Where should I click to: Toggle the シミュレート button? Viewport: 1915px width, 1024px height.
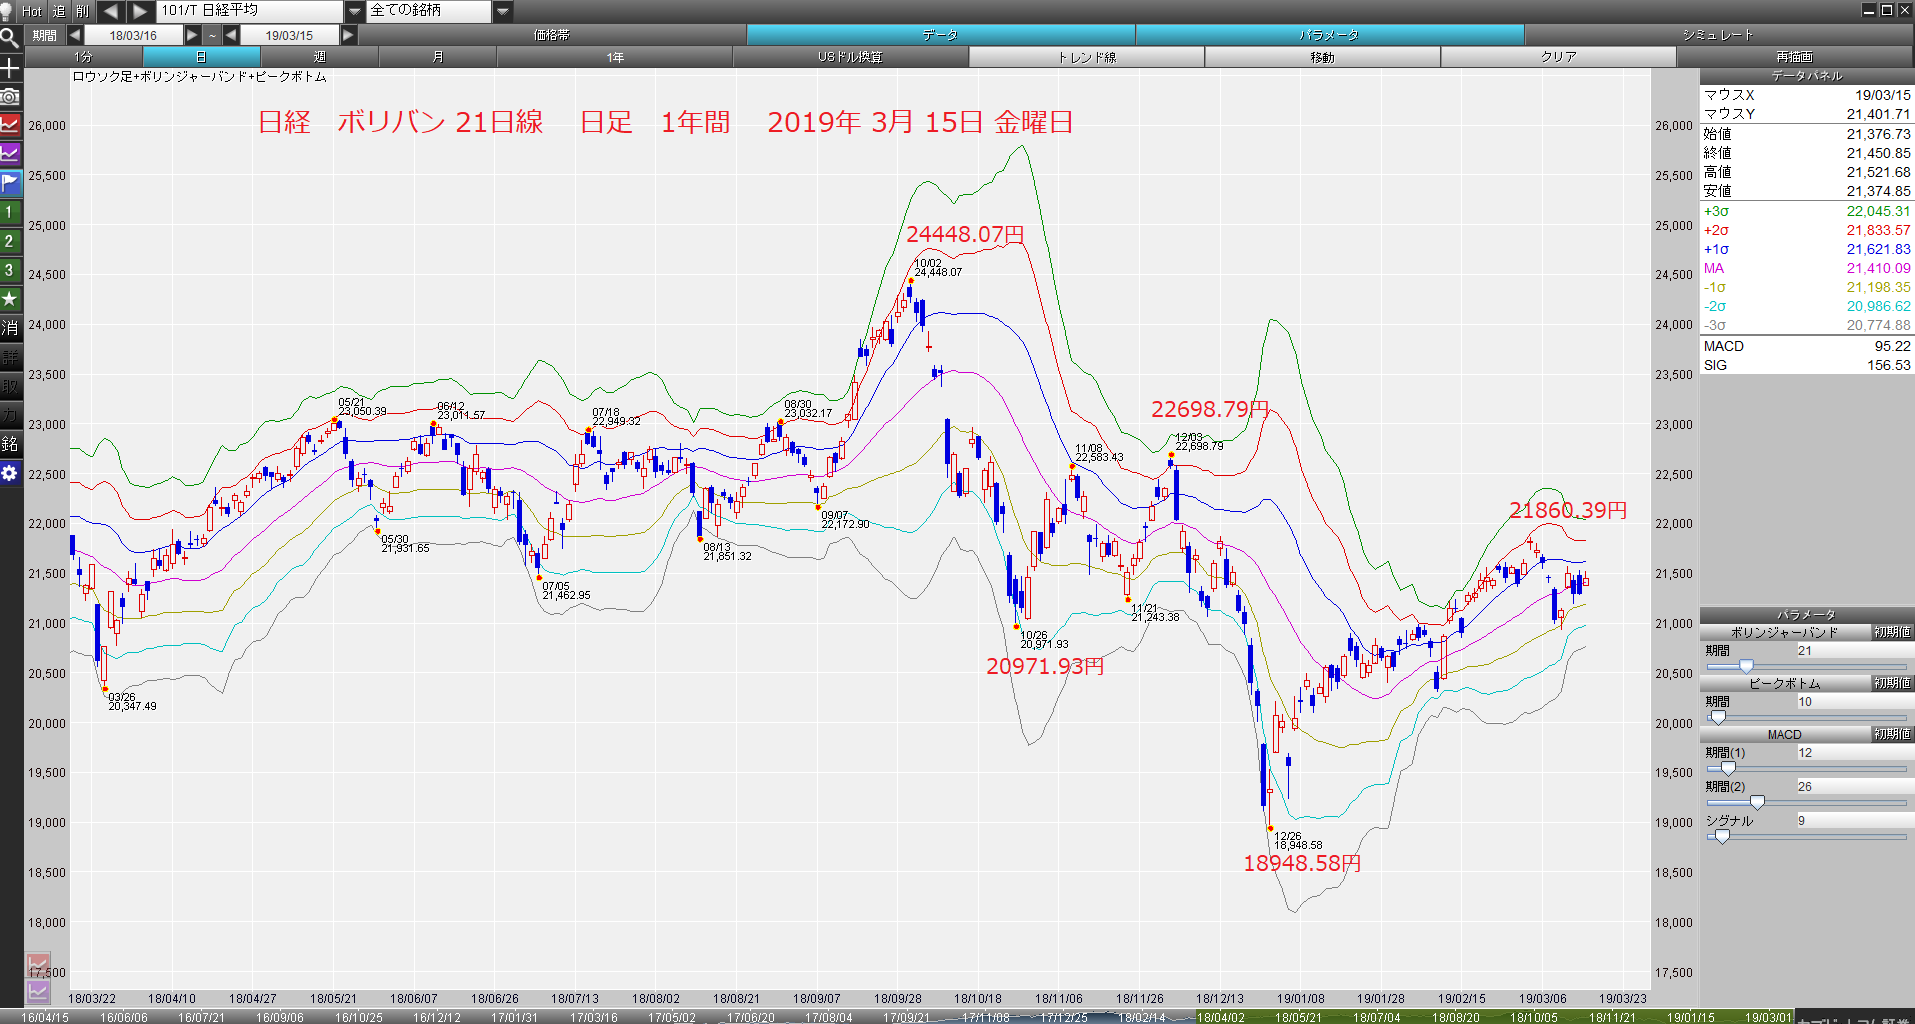[1718, 35]
